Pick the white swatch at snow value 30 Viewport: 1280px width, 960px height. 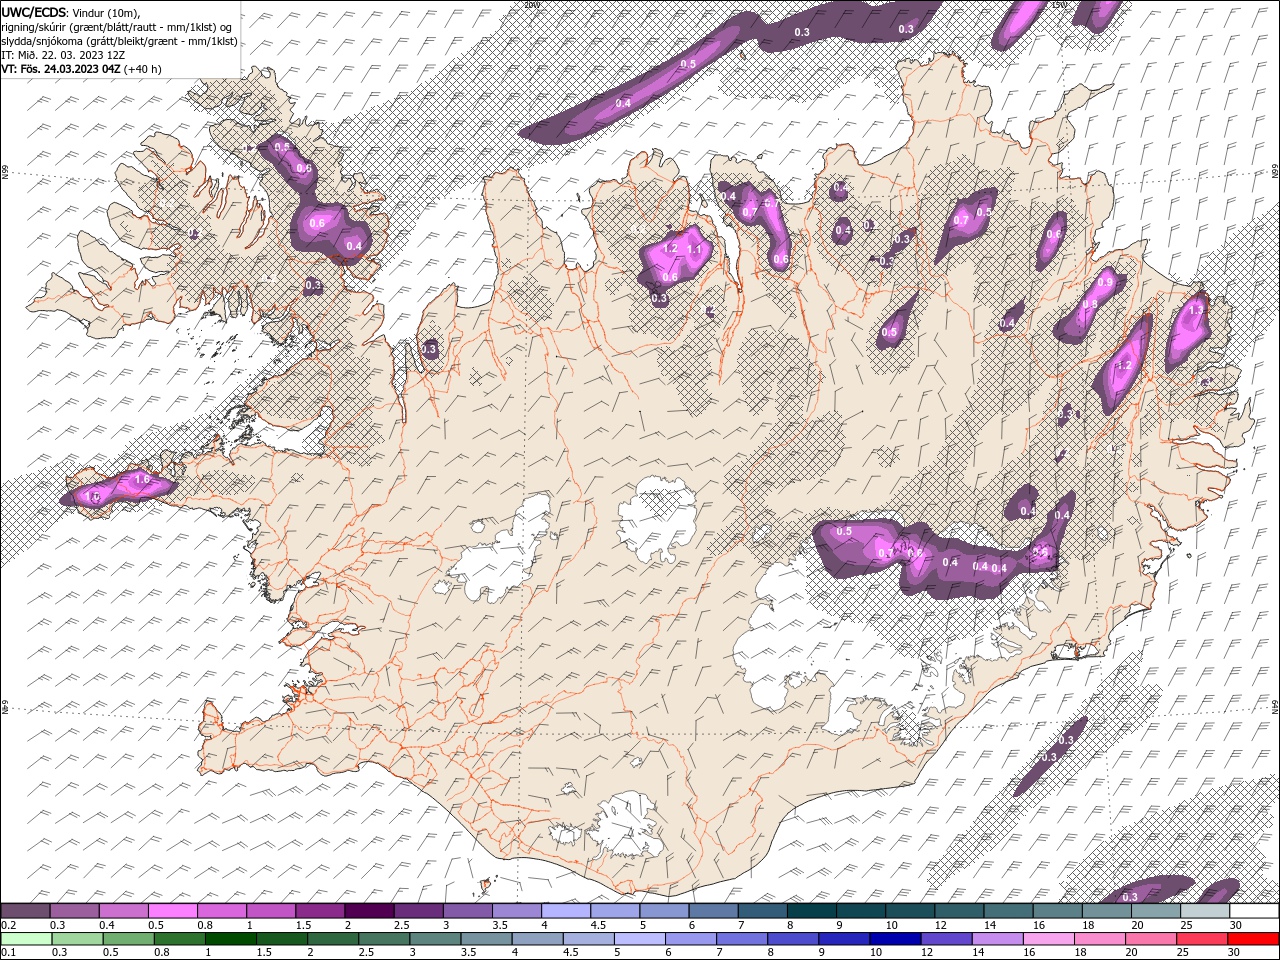tap(1254, 911)
